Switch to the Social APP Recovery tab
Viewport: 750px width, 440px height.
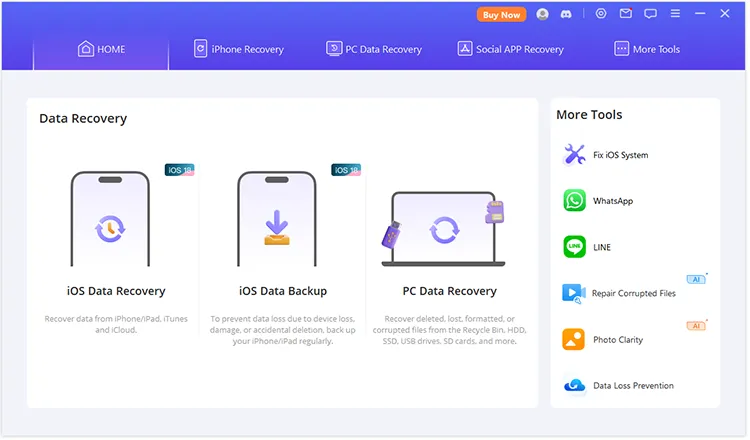[x=510, y=49]
